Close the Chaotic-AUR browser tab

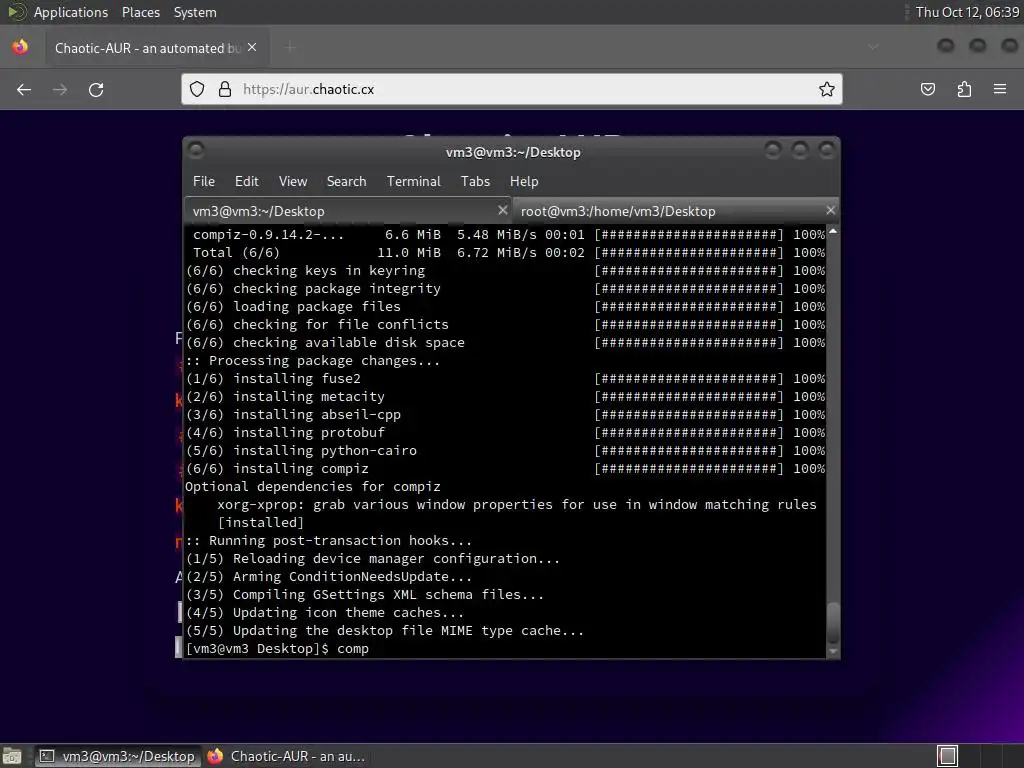coord(252,47)
